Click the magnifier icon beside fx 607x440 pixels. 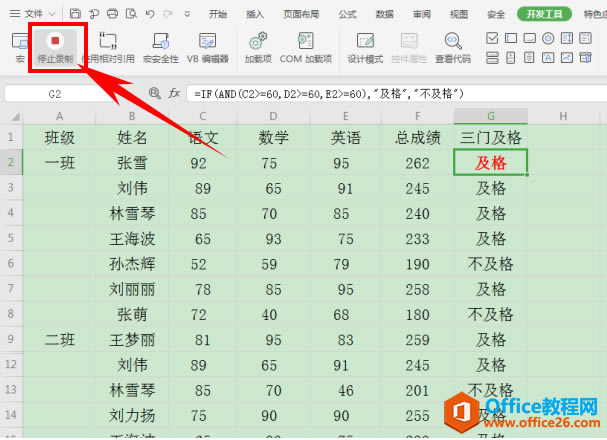point(154,93)
